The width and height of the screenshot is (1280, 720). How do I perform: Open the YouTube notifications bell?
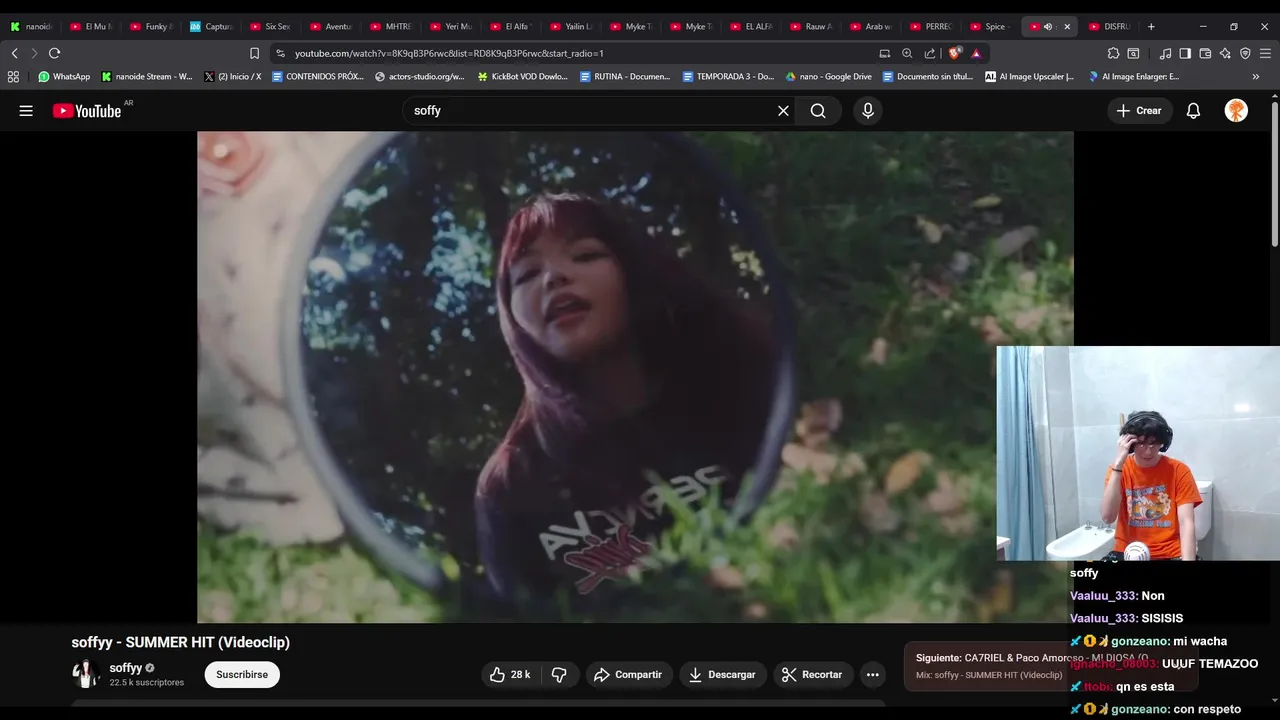[x=1193, y=111]
